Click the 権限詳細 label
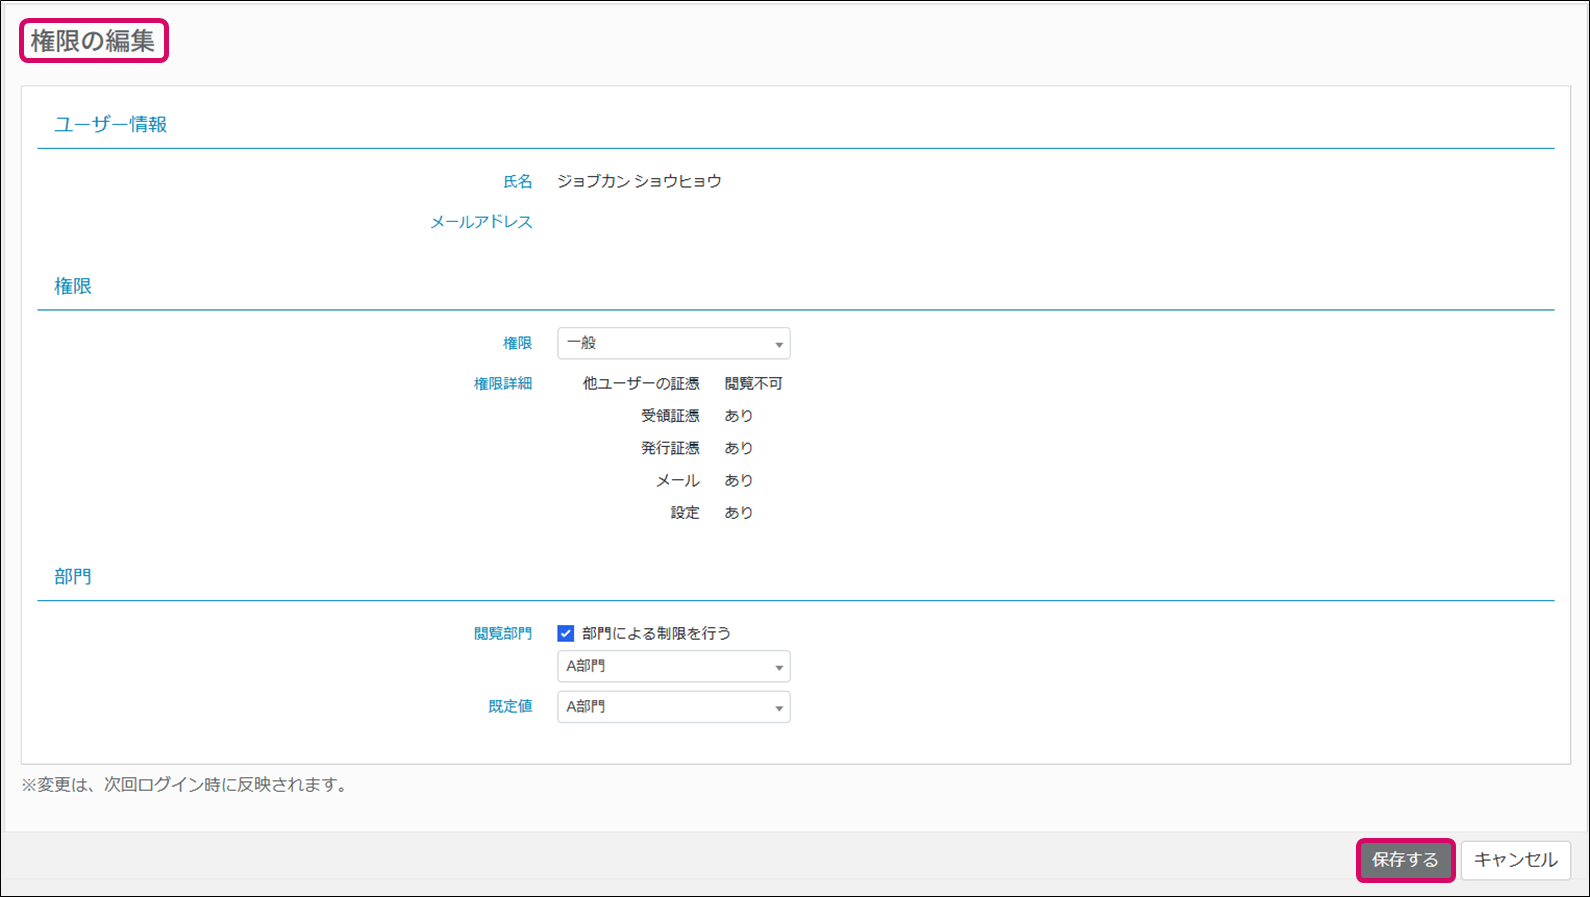This screenshot has width=1590, height=897. pyautogui.click(x=502, y=384)
